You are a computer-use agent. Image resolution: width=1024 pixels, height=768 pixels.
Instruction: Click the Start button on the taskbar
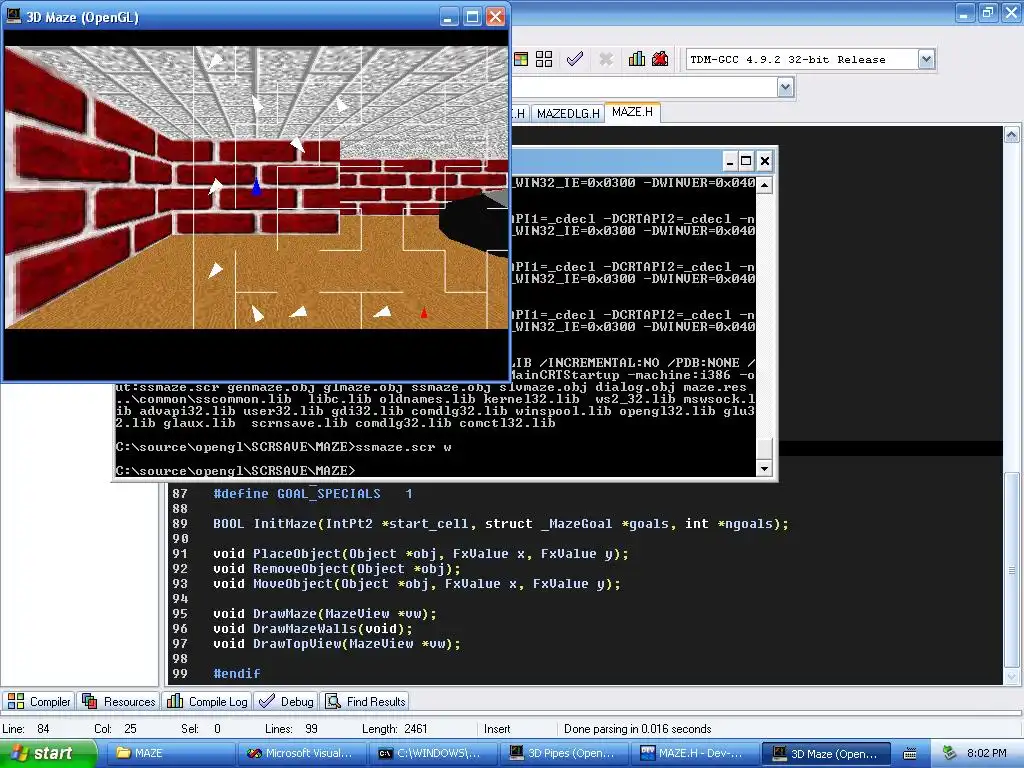tap(47, 753)
